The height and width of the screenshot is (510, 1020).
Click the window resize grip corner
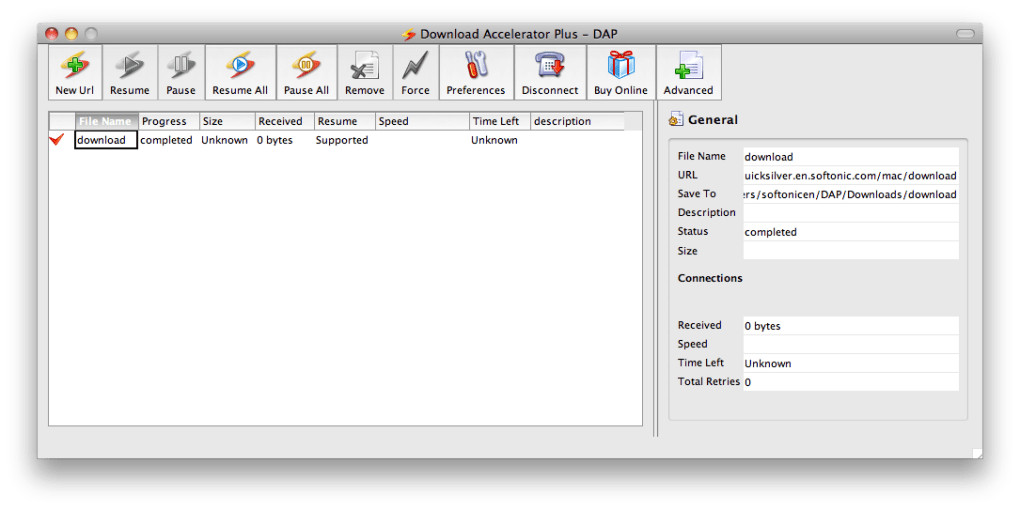977,453
